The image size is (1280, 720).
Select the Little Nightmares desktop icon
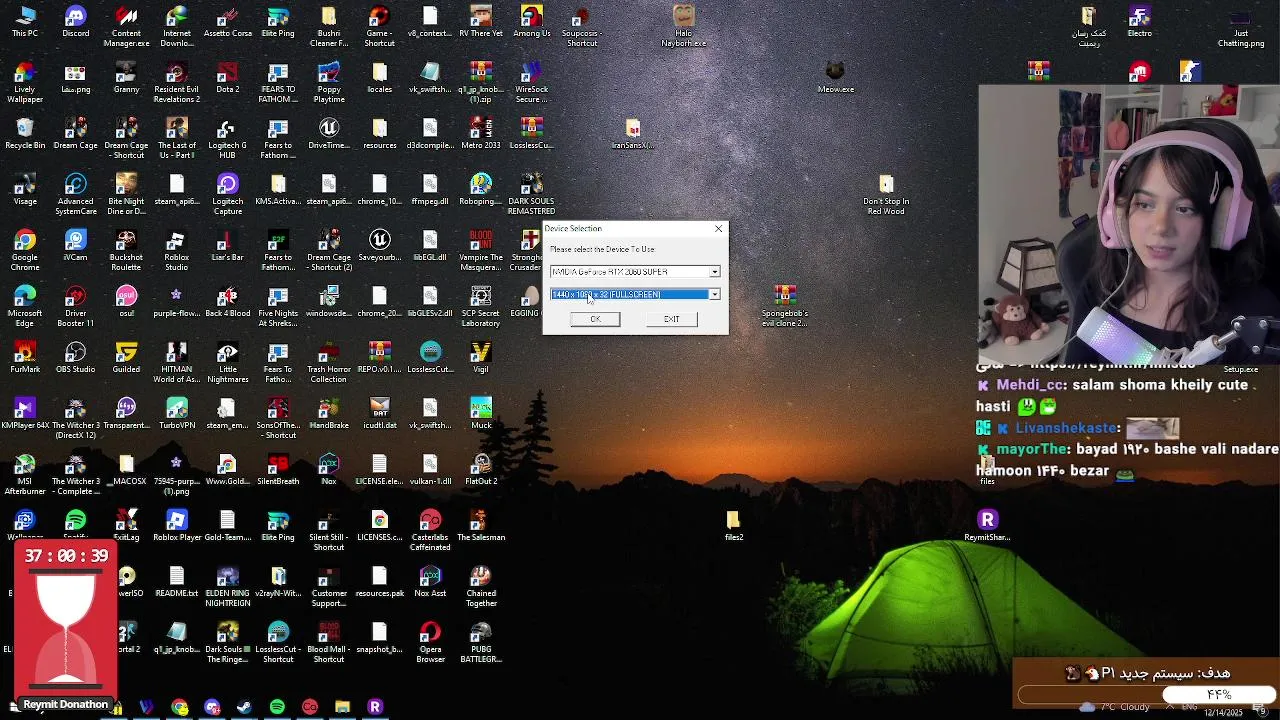pyautogui.click(x=228, y=362)
